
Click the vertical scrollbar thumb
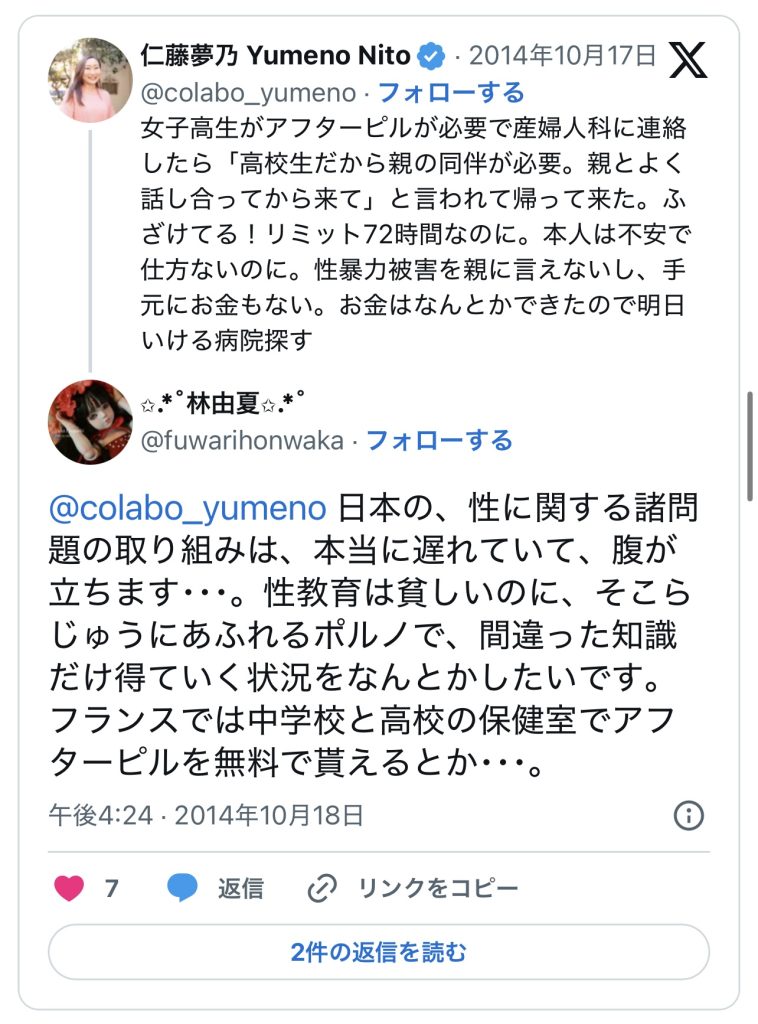click(x=750, y=446)
